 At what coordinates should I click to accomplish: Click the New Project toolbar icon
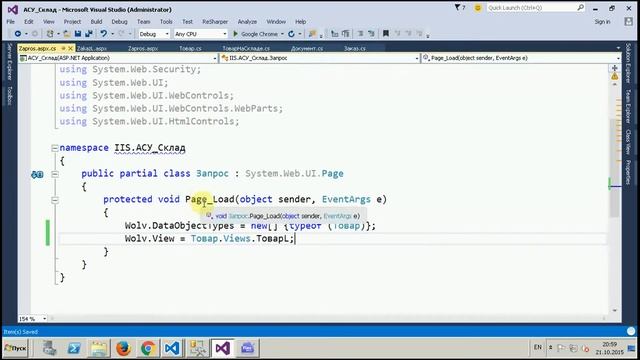tap(50, 34)
